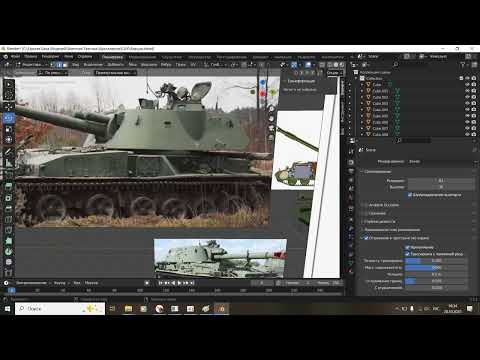Open the Render menu in top bar
480x360 pixels.
pos(50,56)
